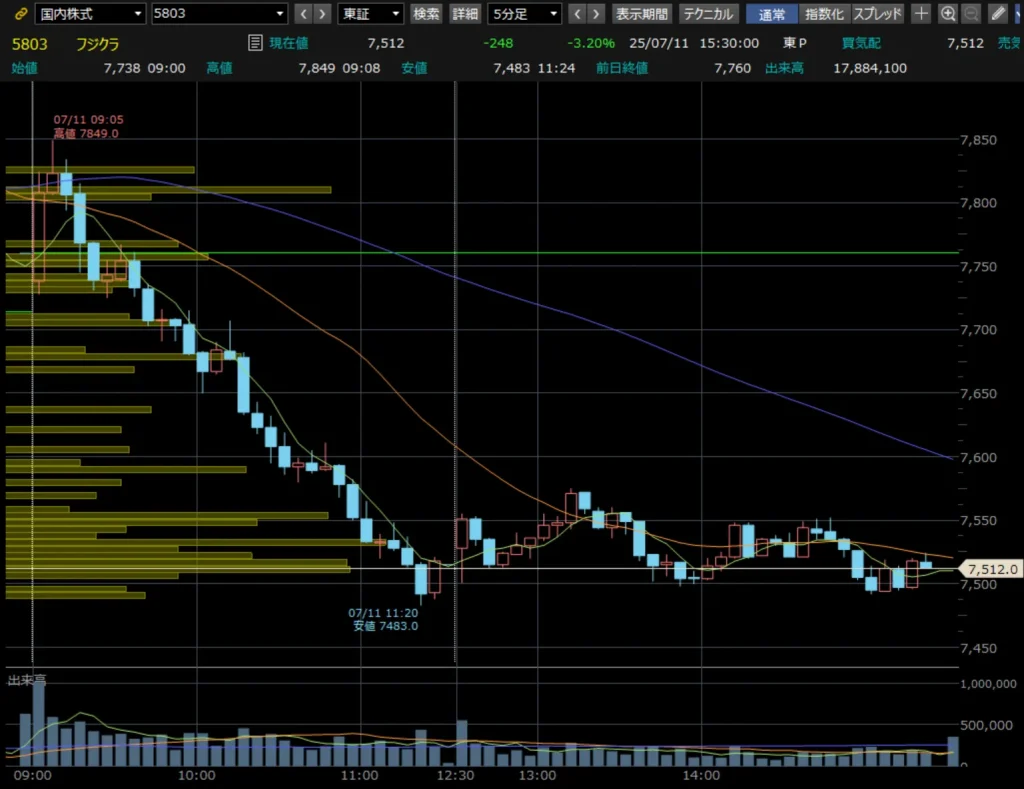Click the 買気配 bid quote label
The height and width of the screenshot is (789, 1024).
(x=861, y=43)
